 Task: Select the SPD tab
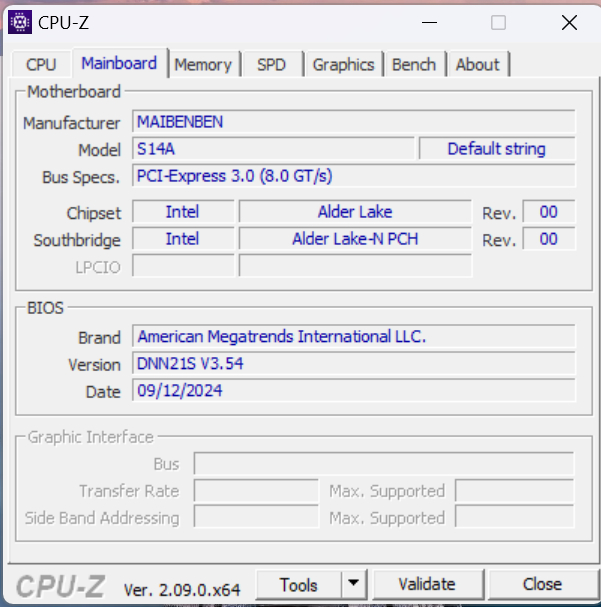tap(271, 64)
